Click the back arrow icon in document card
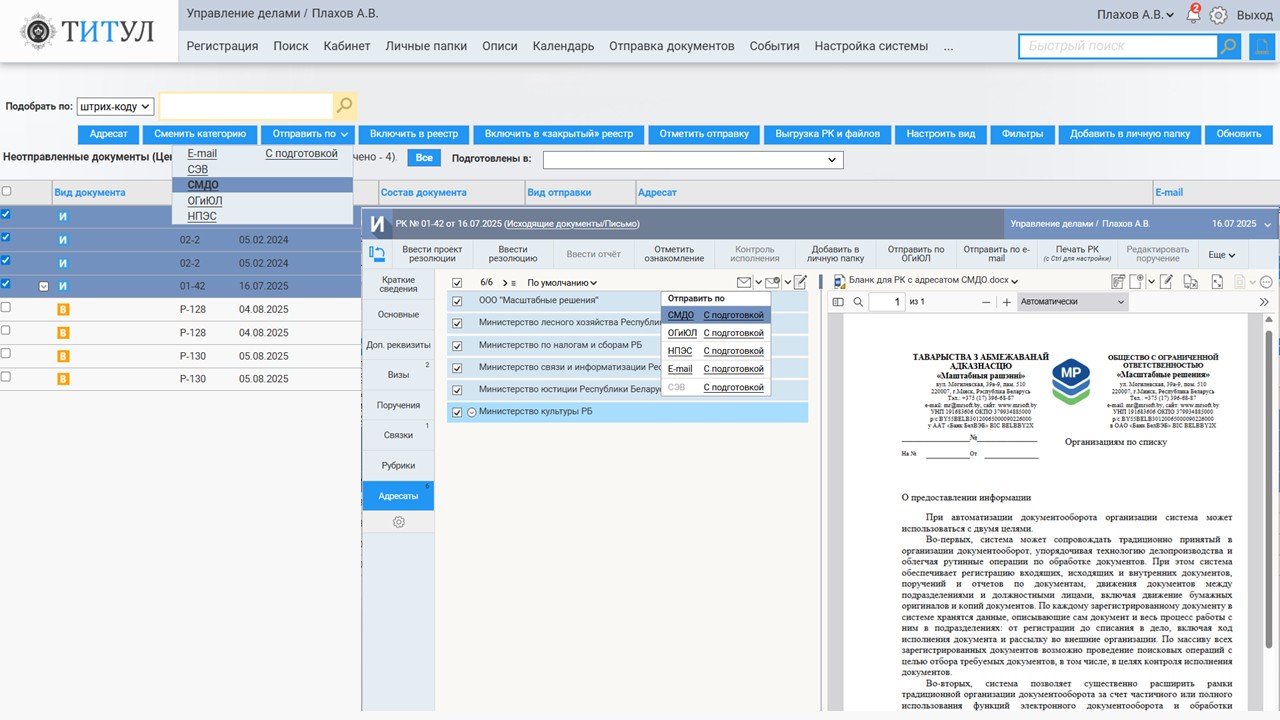This screenshot has height=720, width=1280. [x=378, y=254]
